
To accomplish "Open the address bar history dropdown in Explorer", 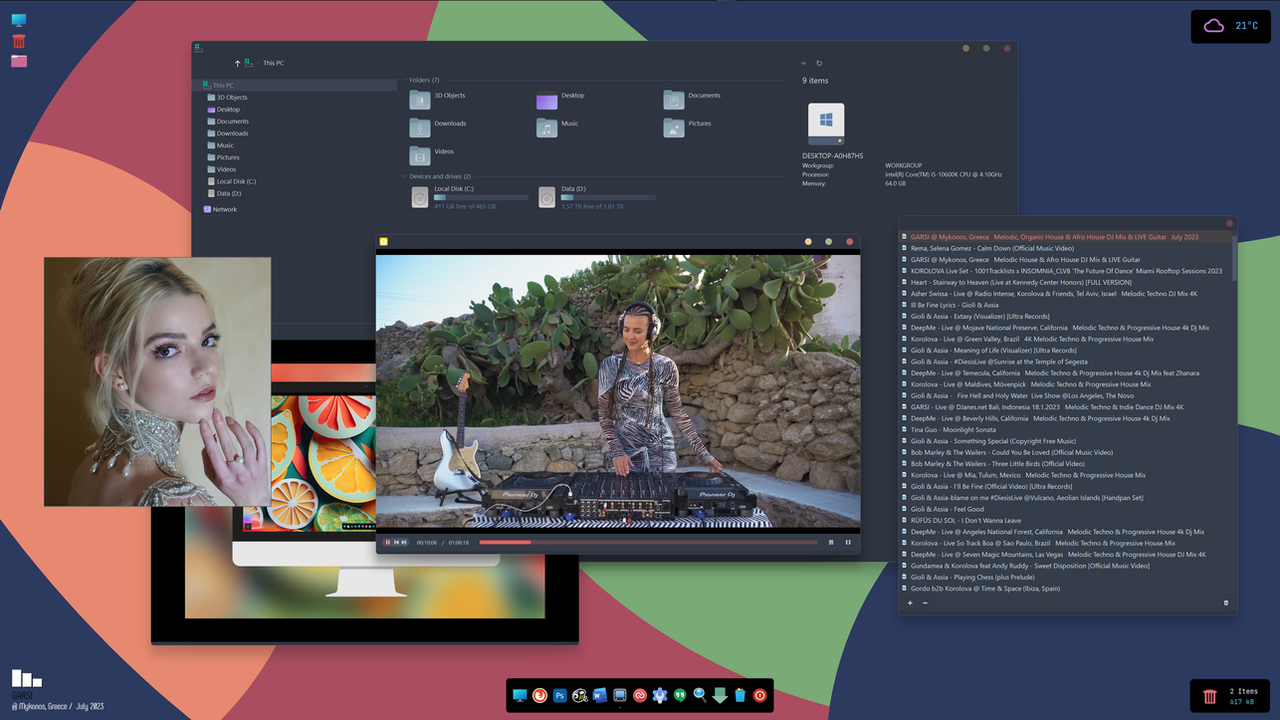I will [x=803, y=63].
